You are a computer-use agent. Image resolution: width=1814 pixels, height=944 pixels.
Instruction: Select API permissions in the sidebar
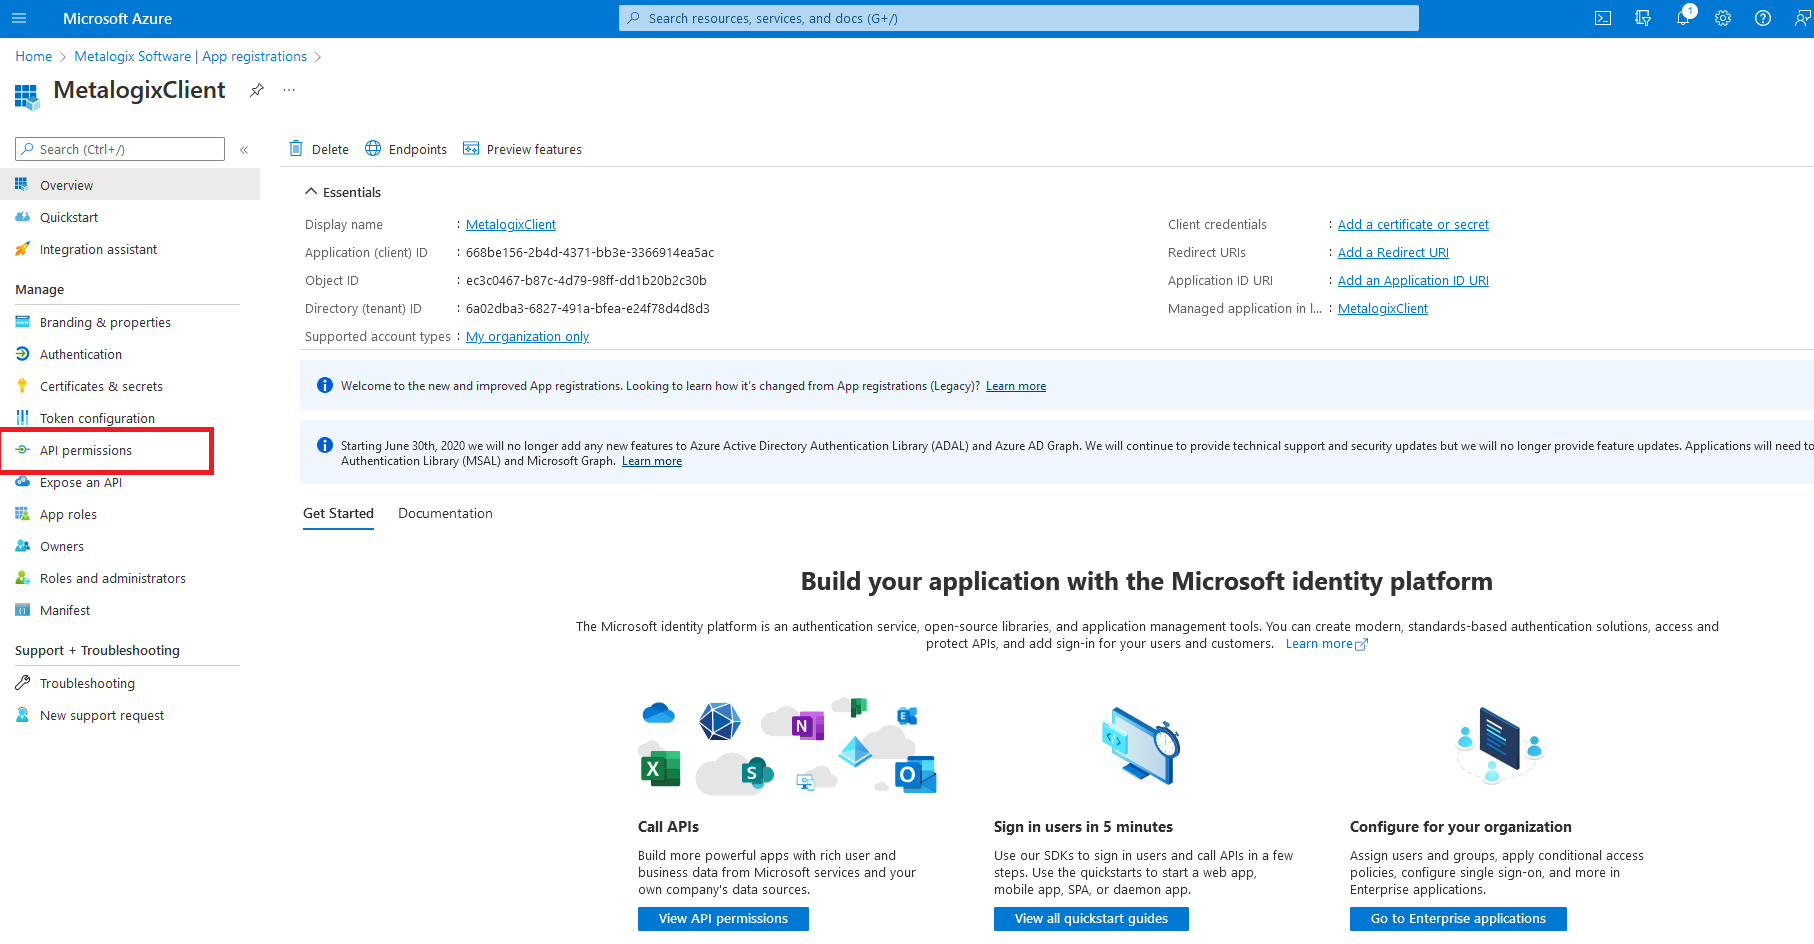click(86, 451)
